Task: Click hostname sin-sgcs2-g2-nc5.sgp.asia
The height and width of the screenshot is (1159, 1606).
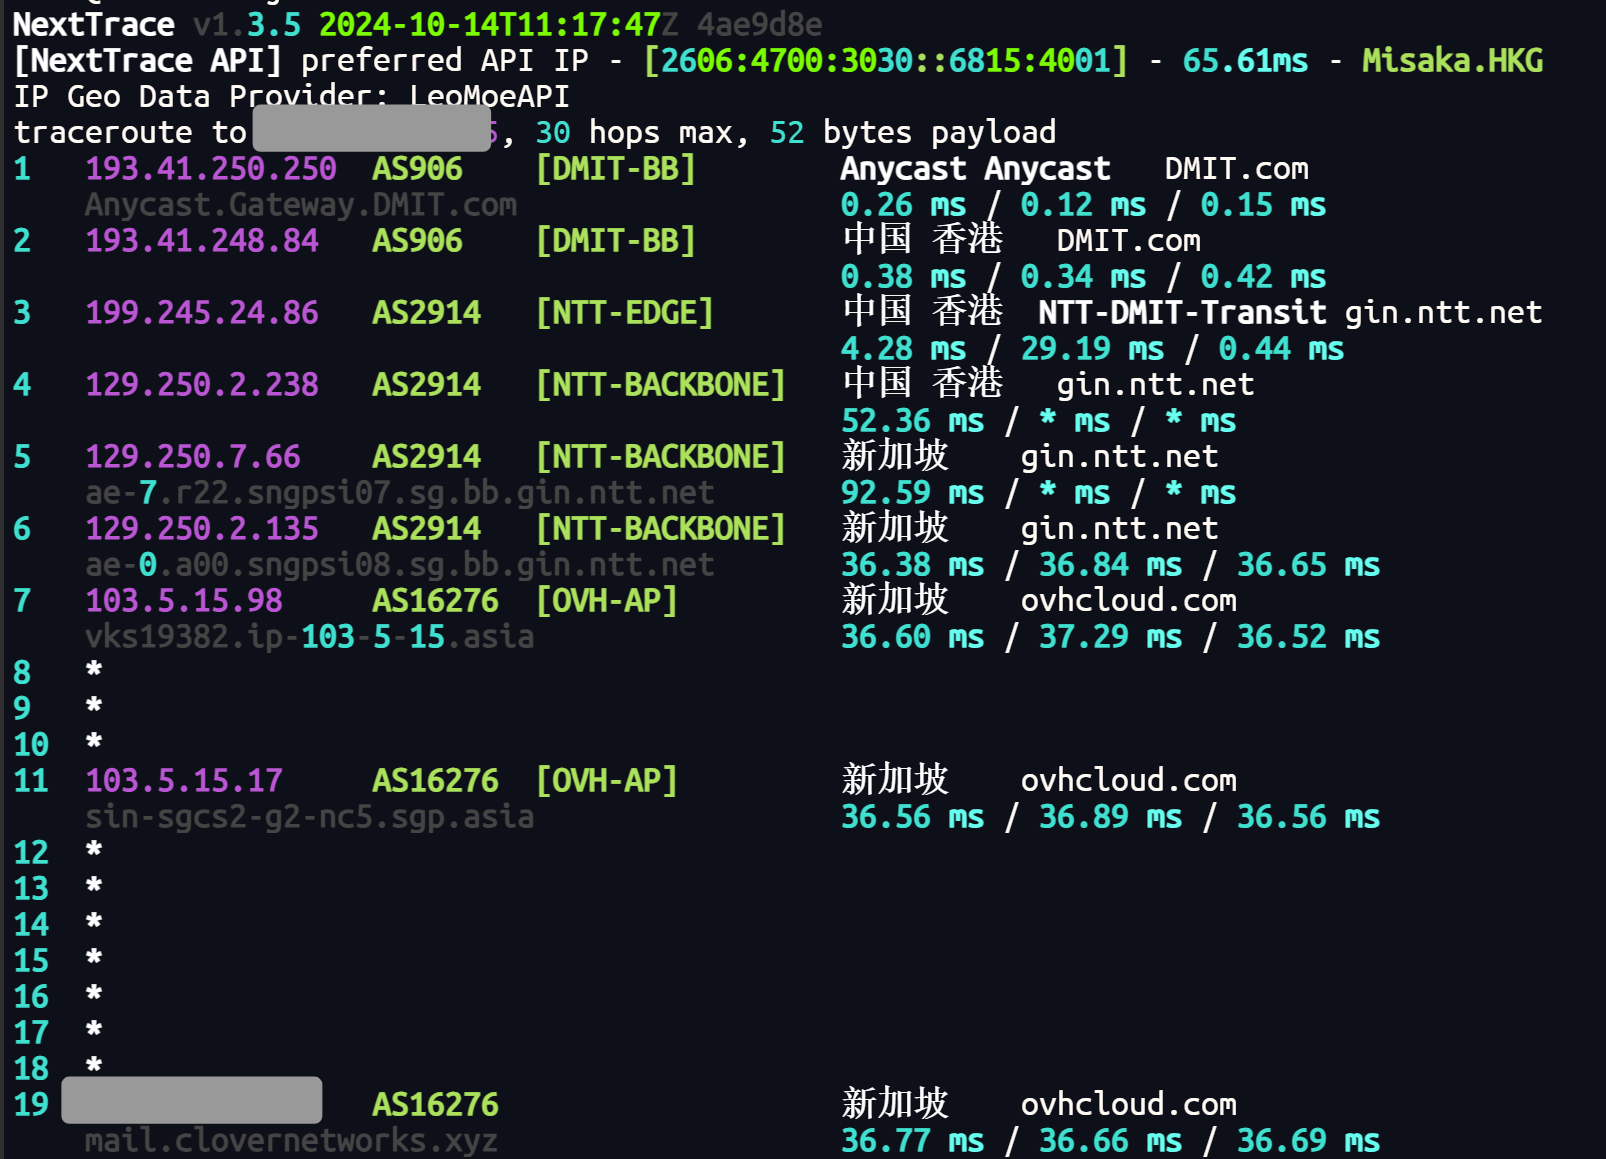Action: [310, 817]
